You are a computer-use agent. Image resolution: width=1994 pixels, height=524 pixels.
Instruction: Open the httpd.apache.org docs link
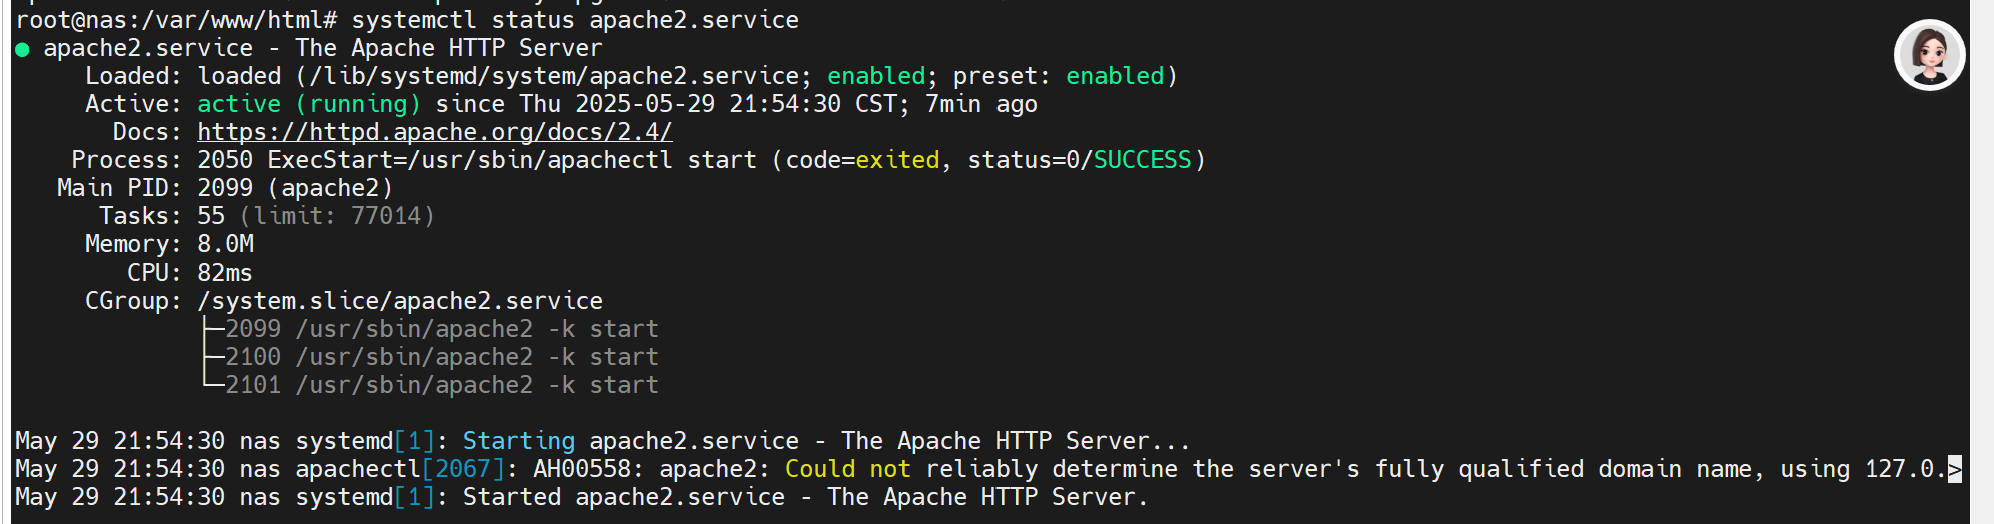(434, 132)
